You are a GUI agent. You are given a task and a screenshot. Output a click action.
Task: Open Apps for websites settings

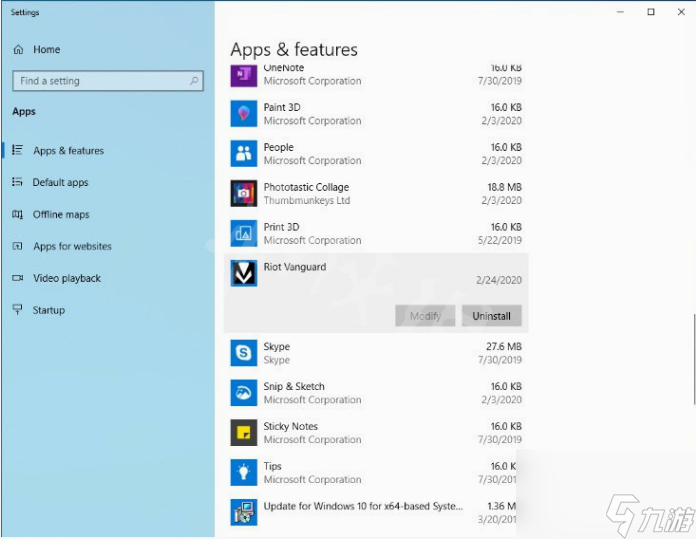point(72,246)
